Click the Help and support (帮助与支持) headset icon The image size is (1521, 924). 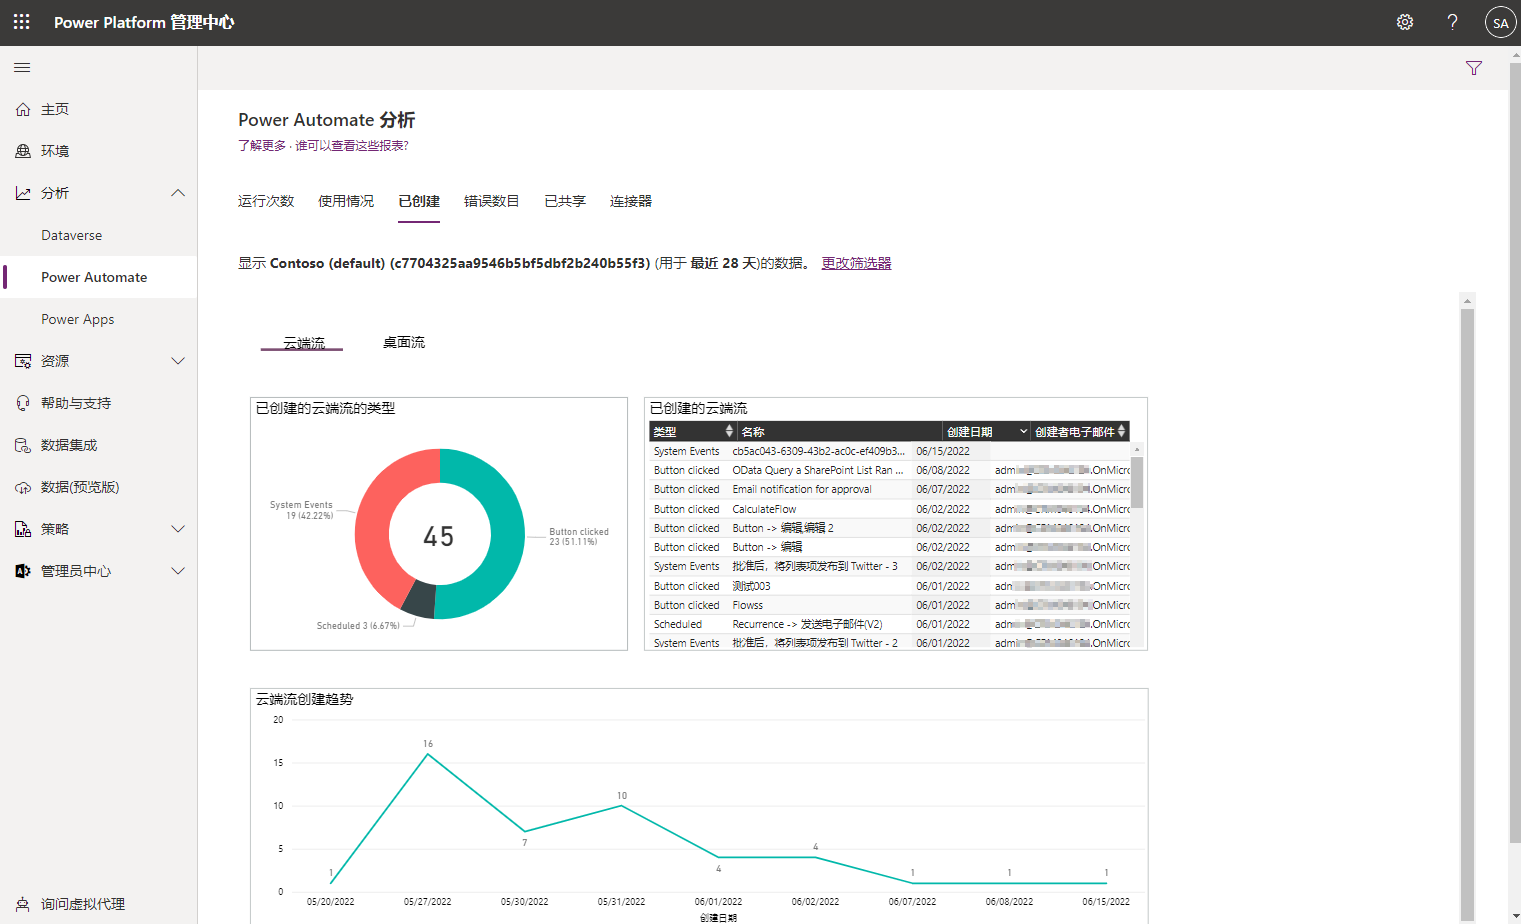coord(23,403)
